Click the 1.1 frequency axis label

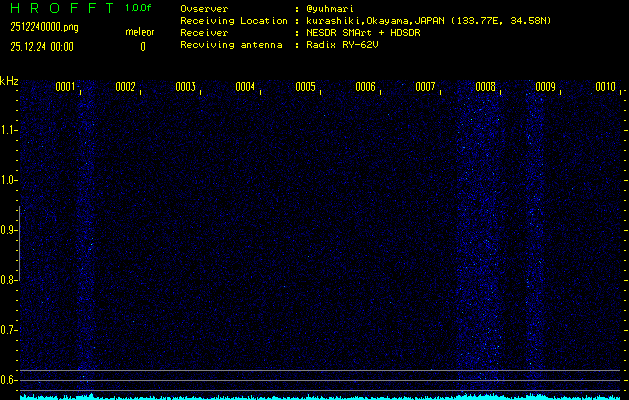click(9, 130)
